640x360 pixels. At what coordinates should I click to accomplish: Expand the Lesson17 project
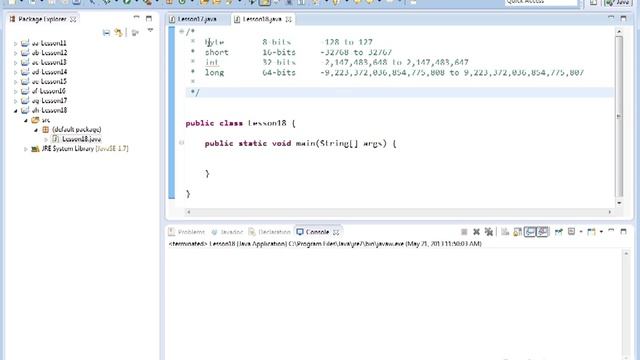click(16, 101)
